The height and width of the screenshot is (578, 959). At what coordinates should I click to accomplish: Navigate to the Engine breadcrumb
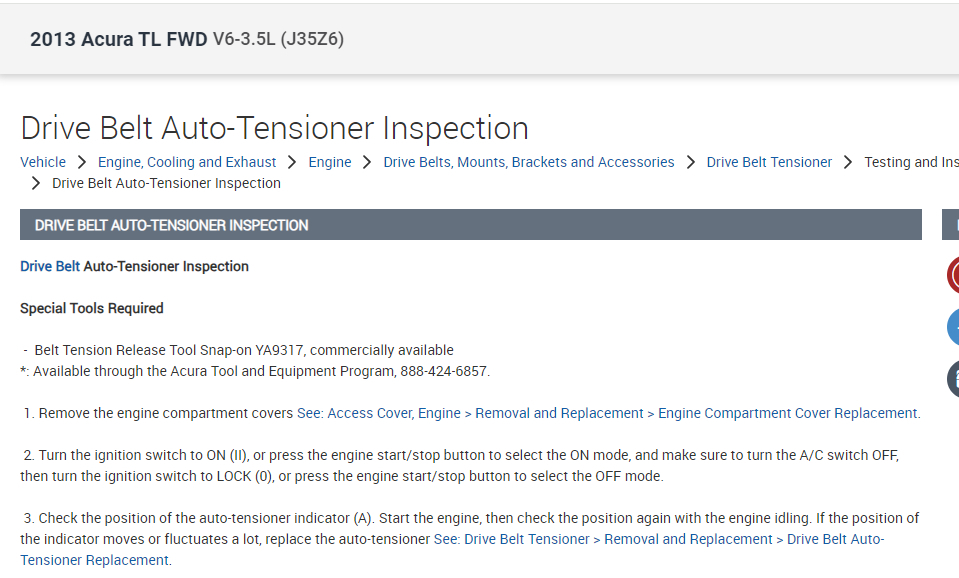coord(330,162)
